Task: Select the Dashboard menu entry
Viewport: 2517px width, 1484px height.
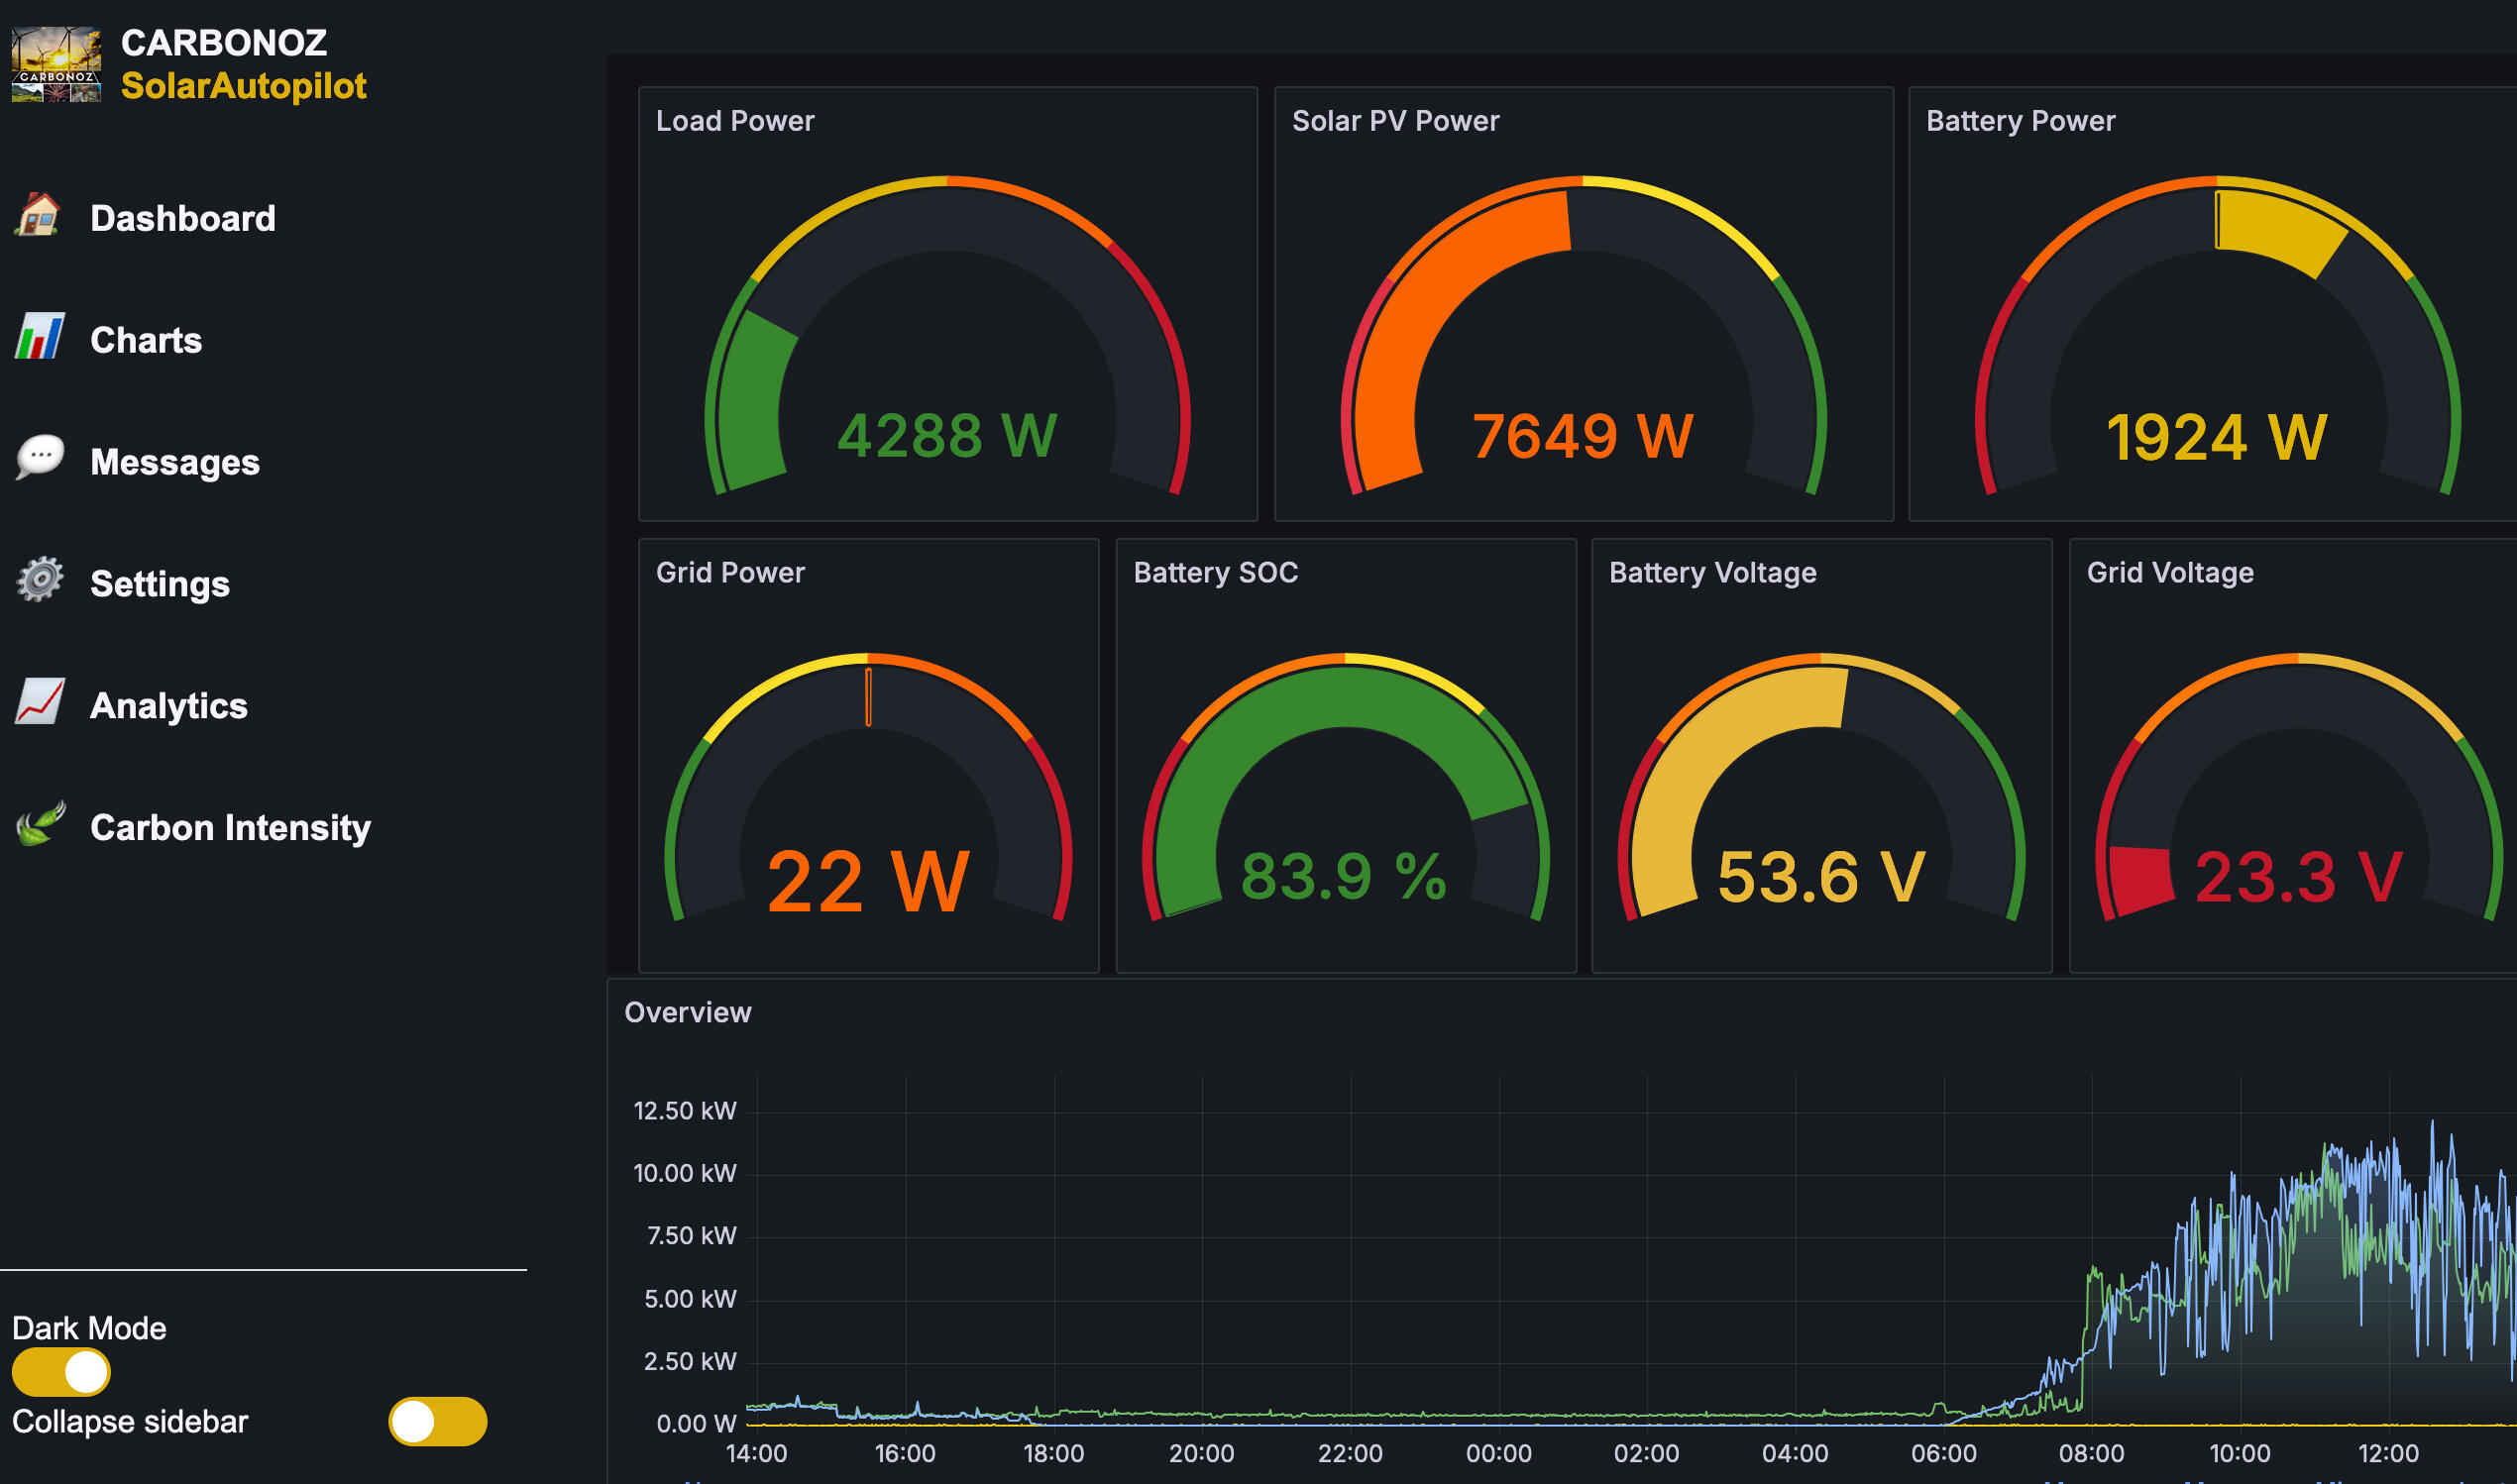Action: [183, 218]
